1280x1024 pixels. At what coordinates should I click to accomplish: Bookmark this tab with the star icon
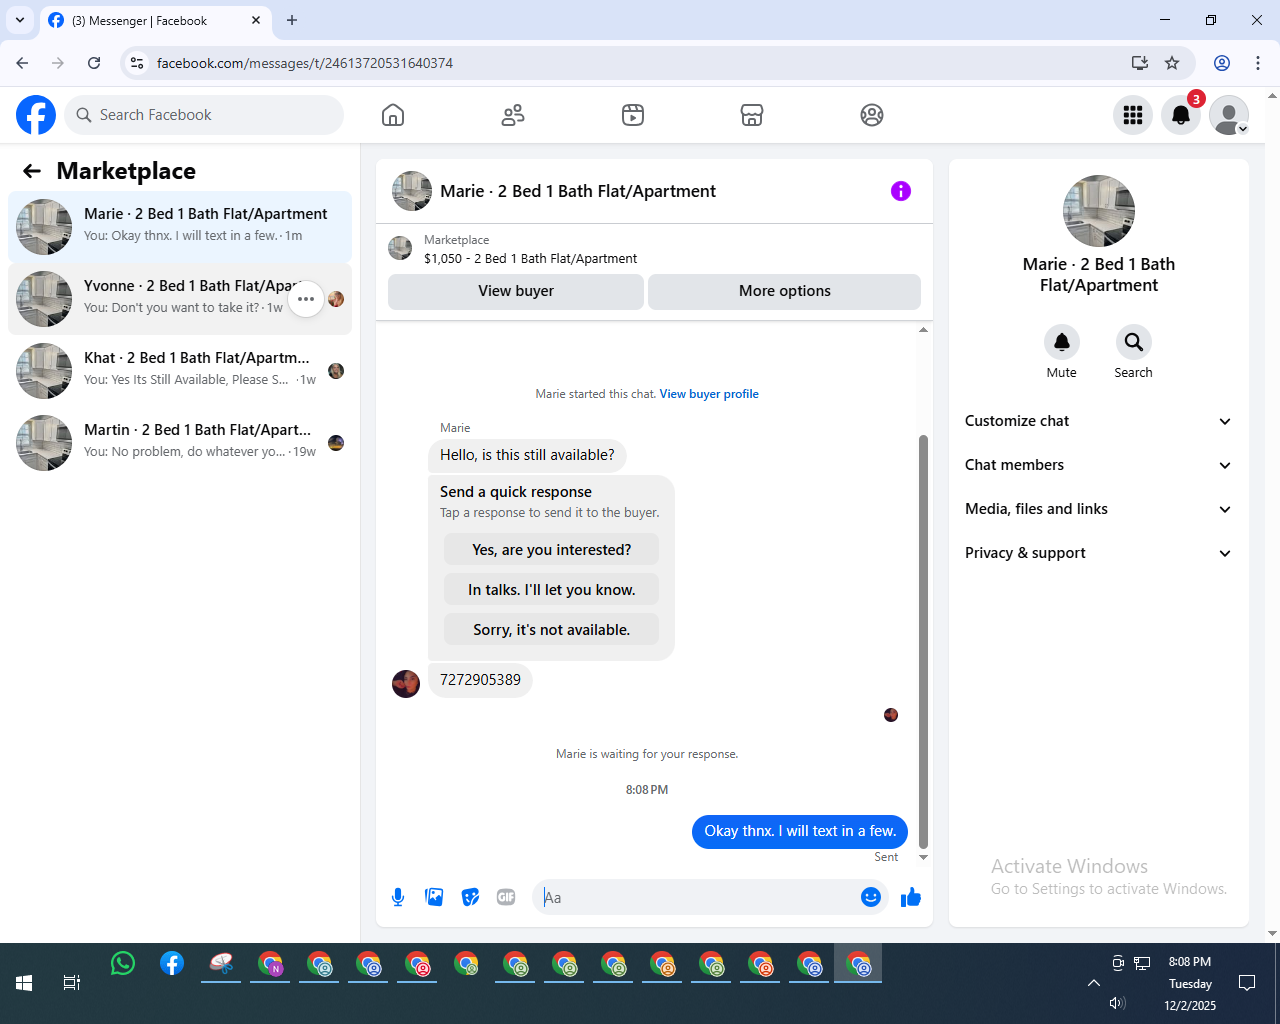point(1172,63)
